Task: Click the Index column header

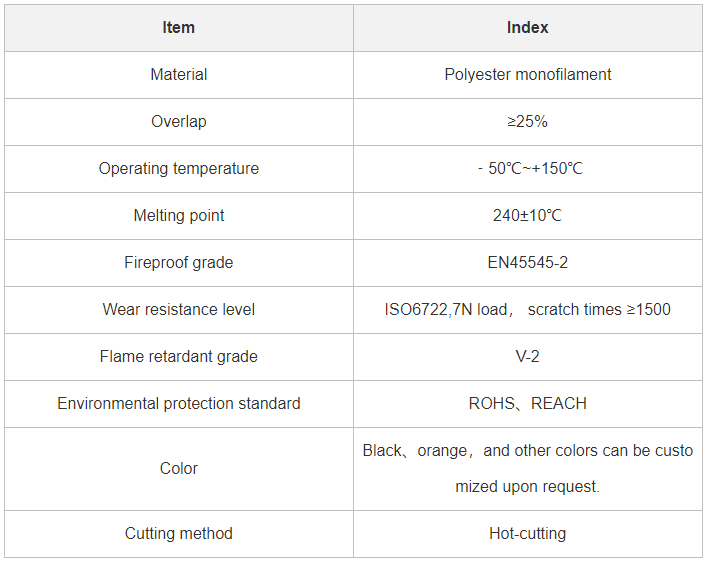Action: pos(528,28)
